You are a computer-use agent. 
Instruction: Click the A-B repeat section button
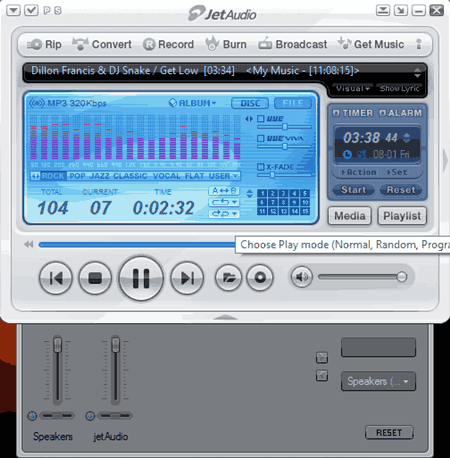point(224,191)
